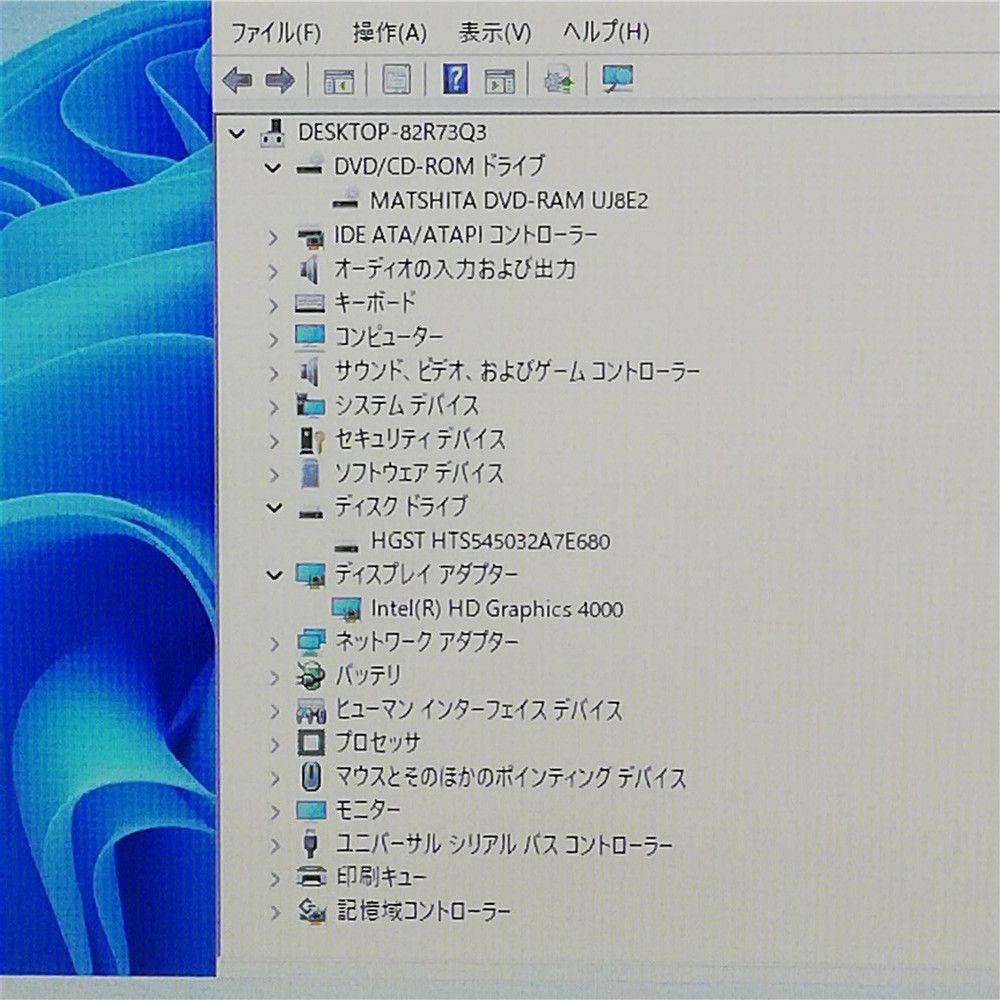This screenshot has width=1000, height=1000.
Task: Click the オーディオの入力および出力 speaker icon
Action: tap(309, 270)
